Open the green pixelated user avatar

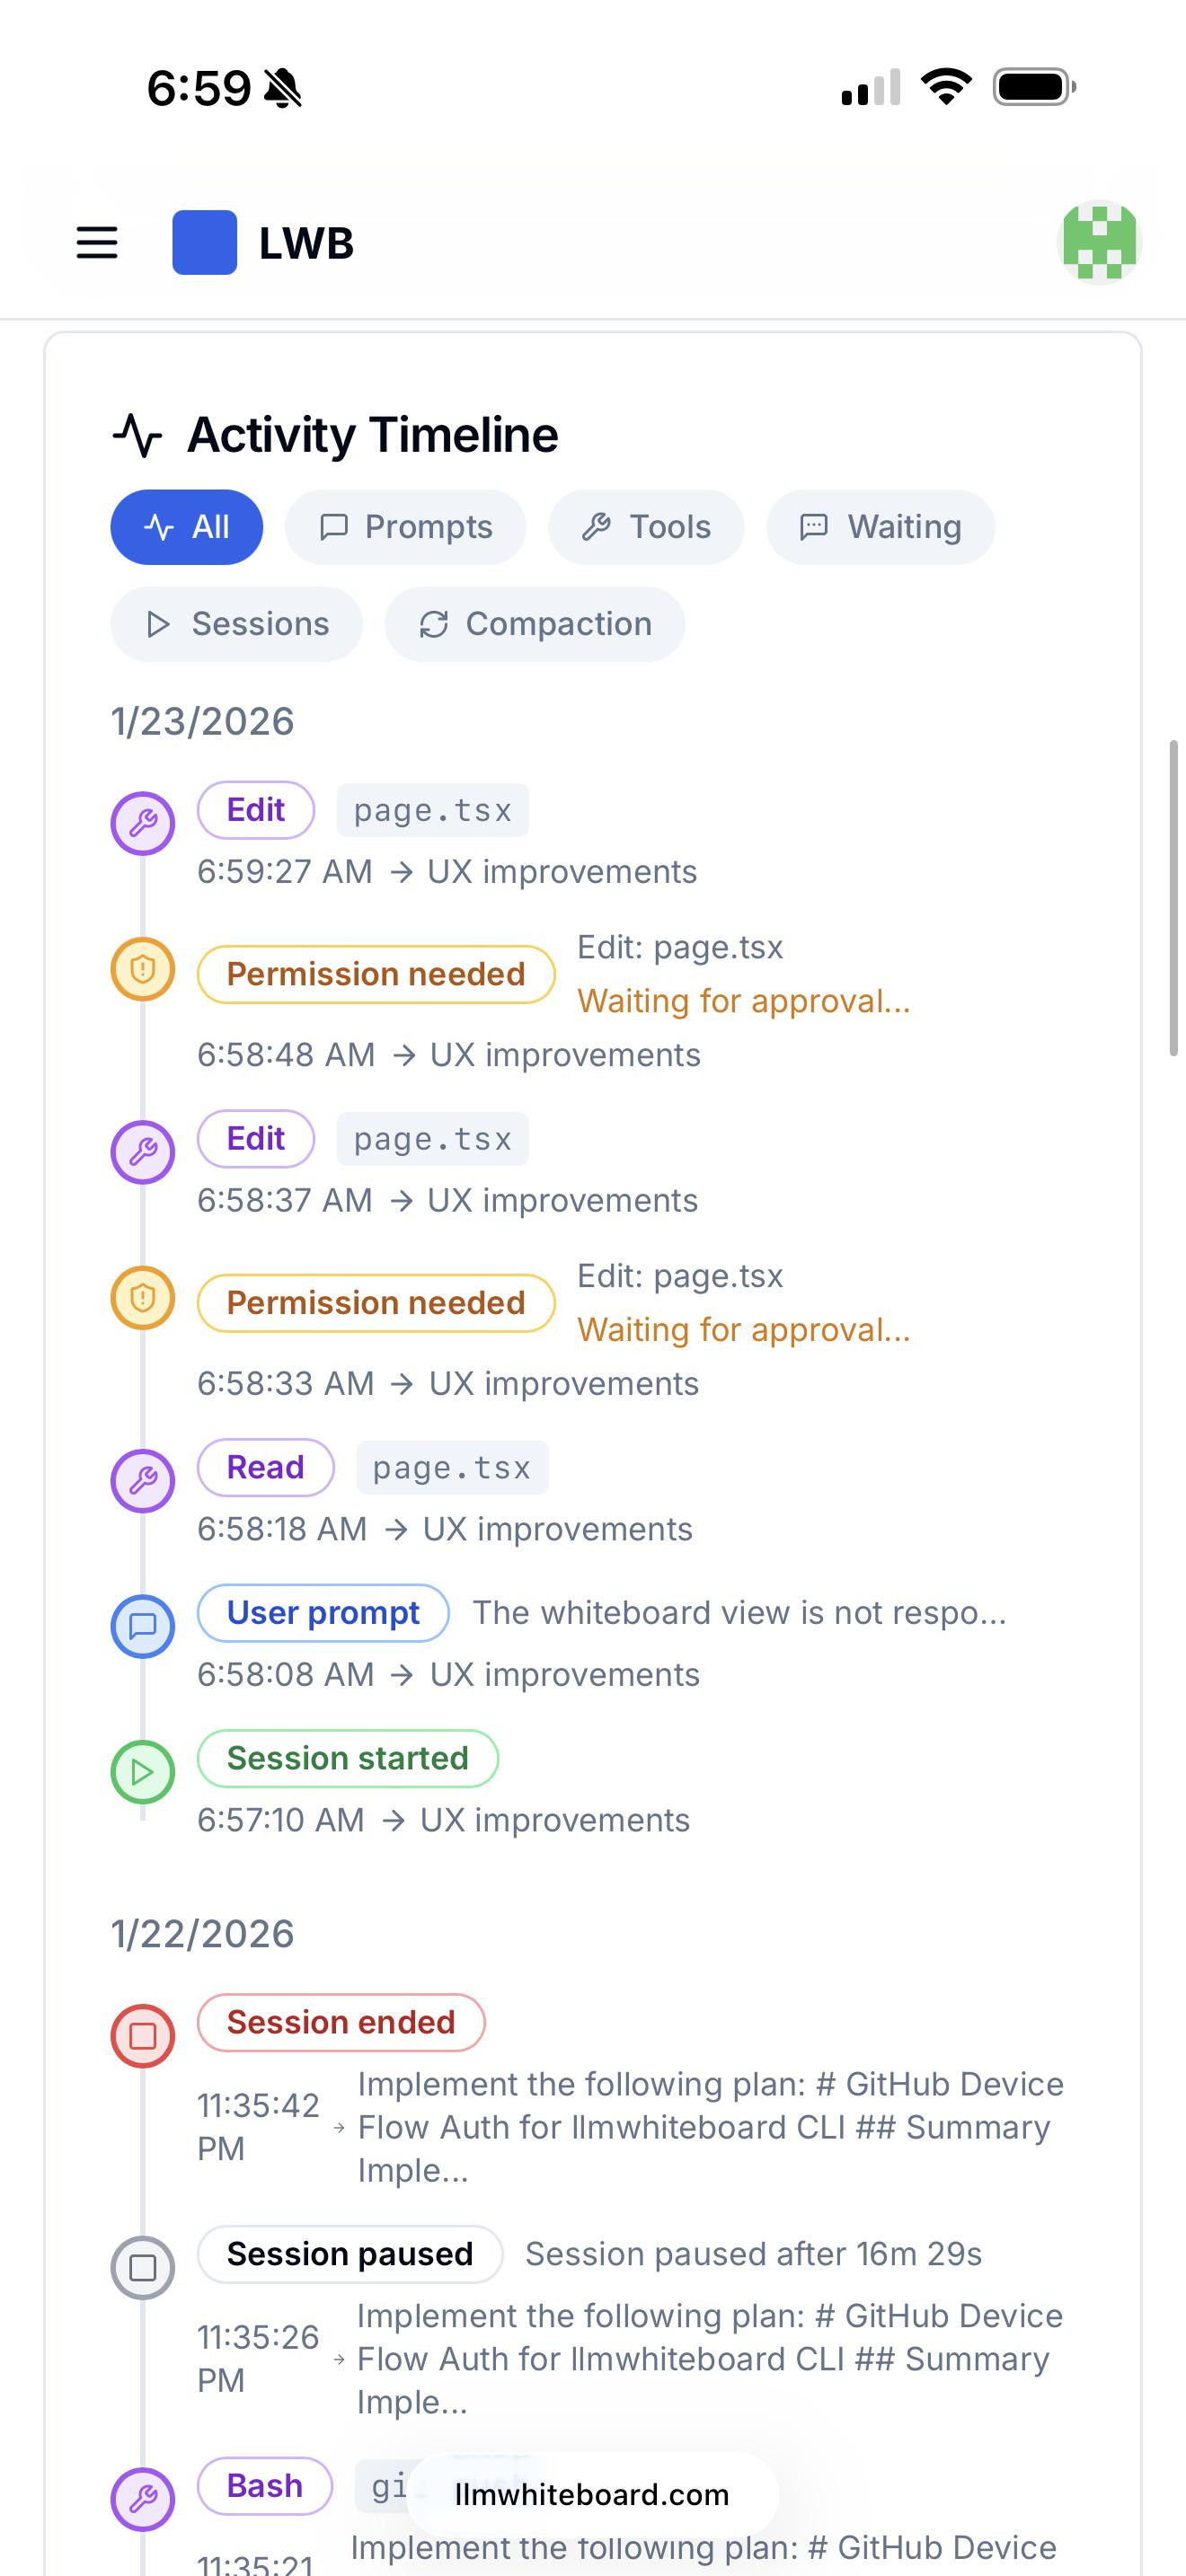[x=1099, y=242]
